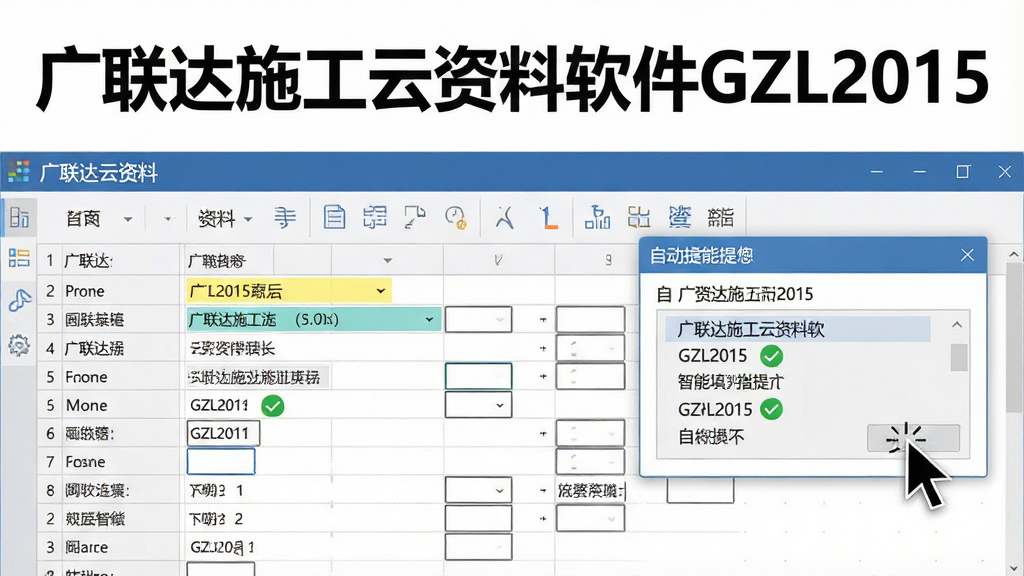Image resolution: width=1024 pixels, height=576 pixels.
Task: Click the 广联达云资料 app logo icon
Action: 19,172
